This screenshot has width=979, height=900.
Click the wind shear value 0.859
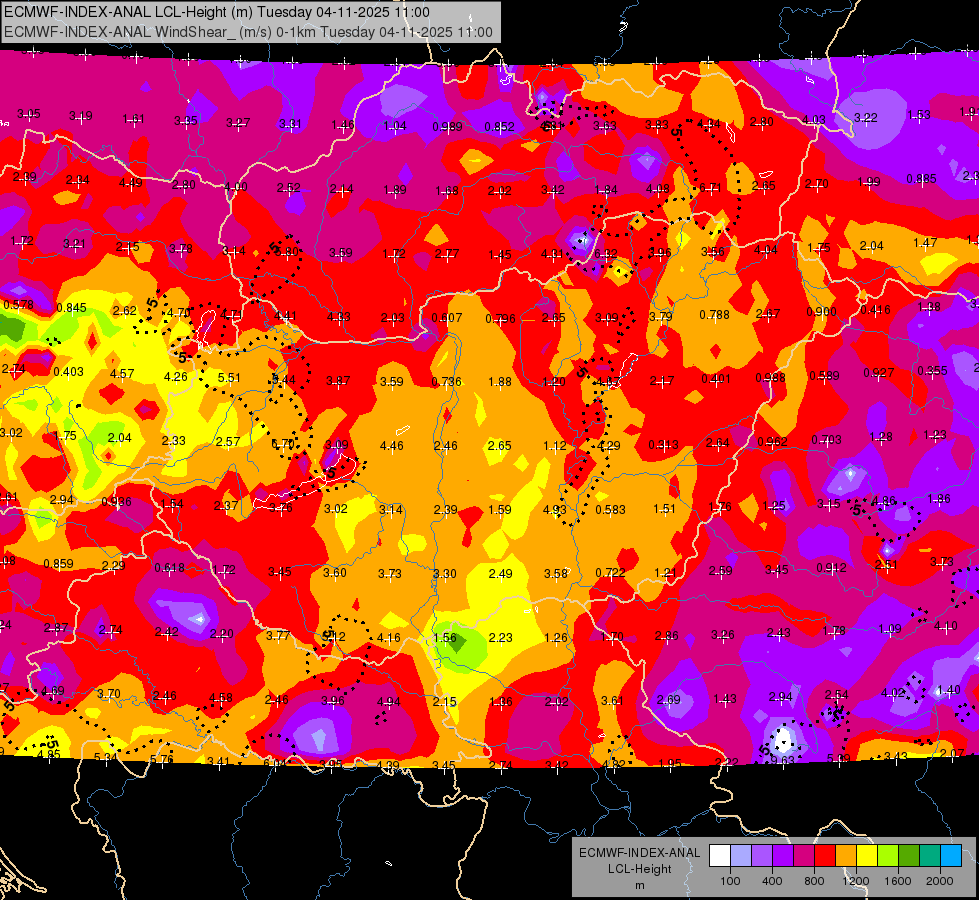pos(58,563)
